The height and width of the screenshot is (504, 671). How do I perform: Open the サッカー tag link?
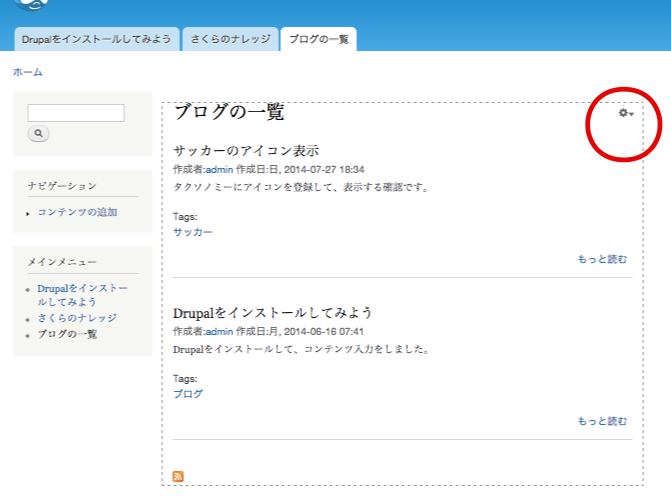coord(193,232)
